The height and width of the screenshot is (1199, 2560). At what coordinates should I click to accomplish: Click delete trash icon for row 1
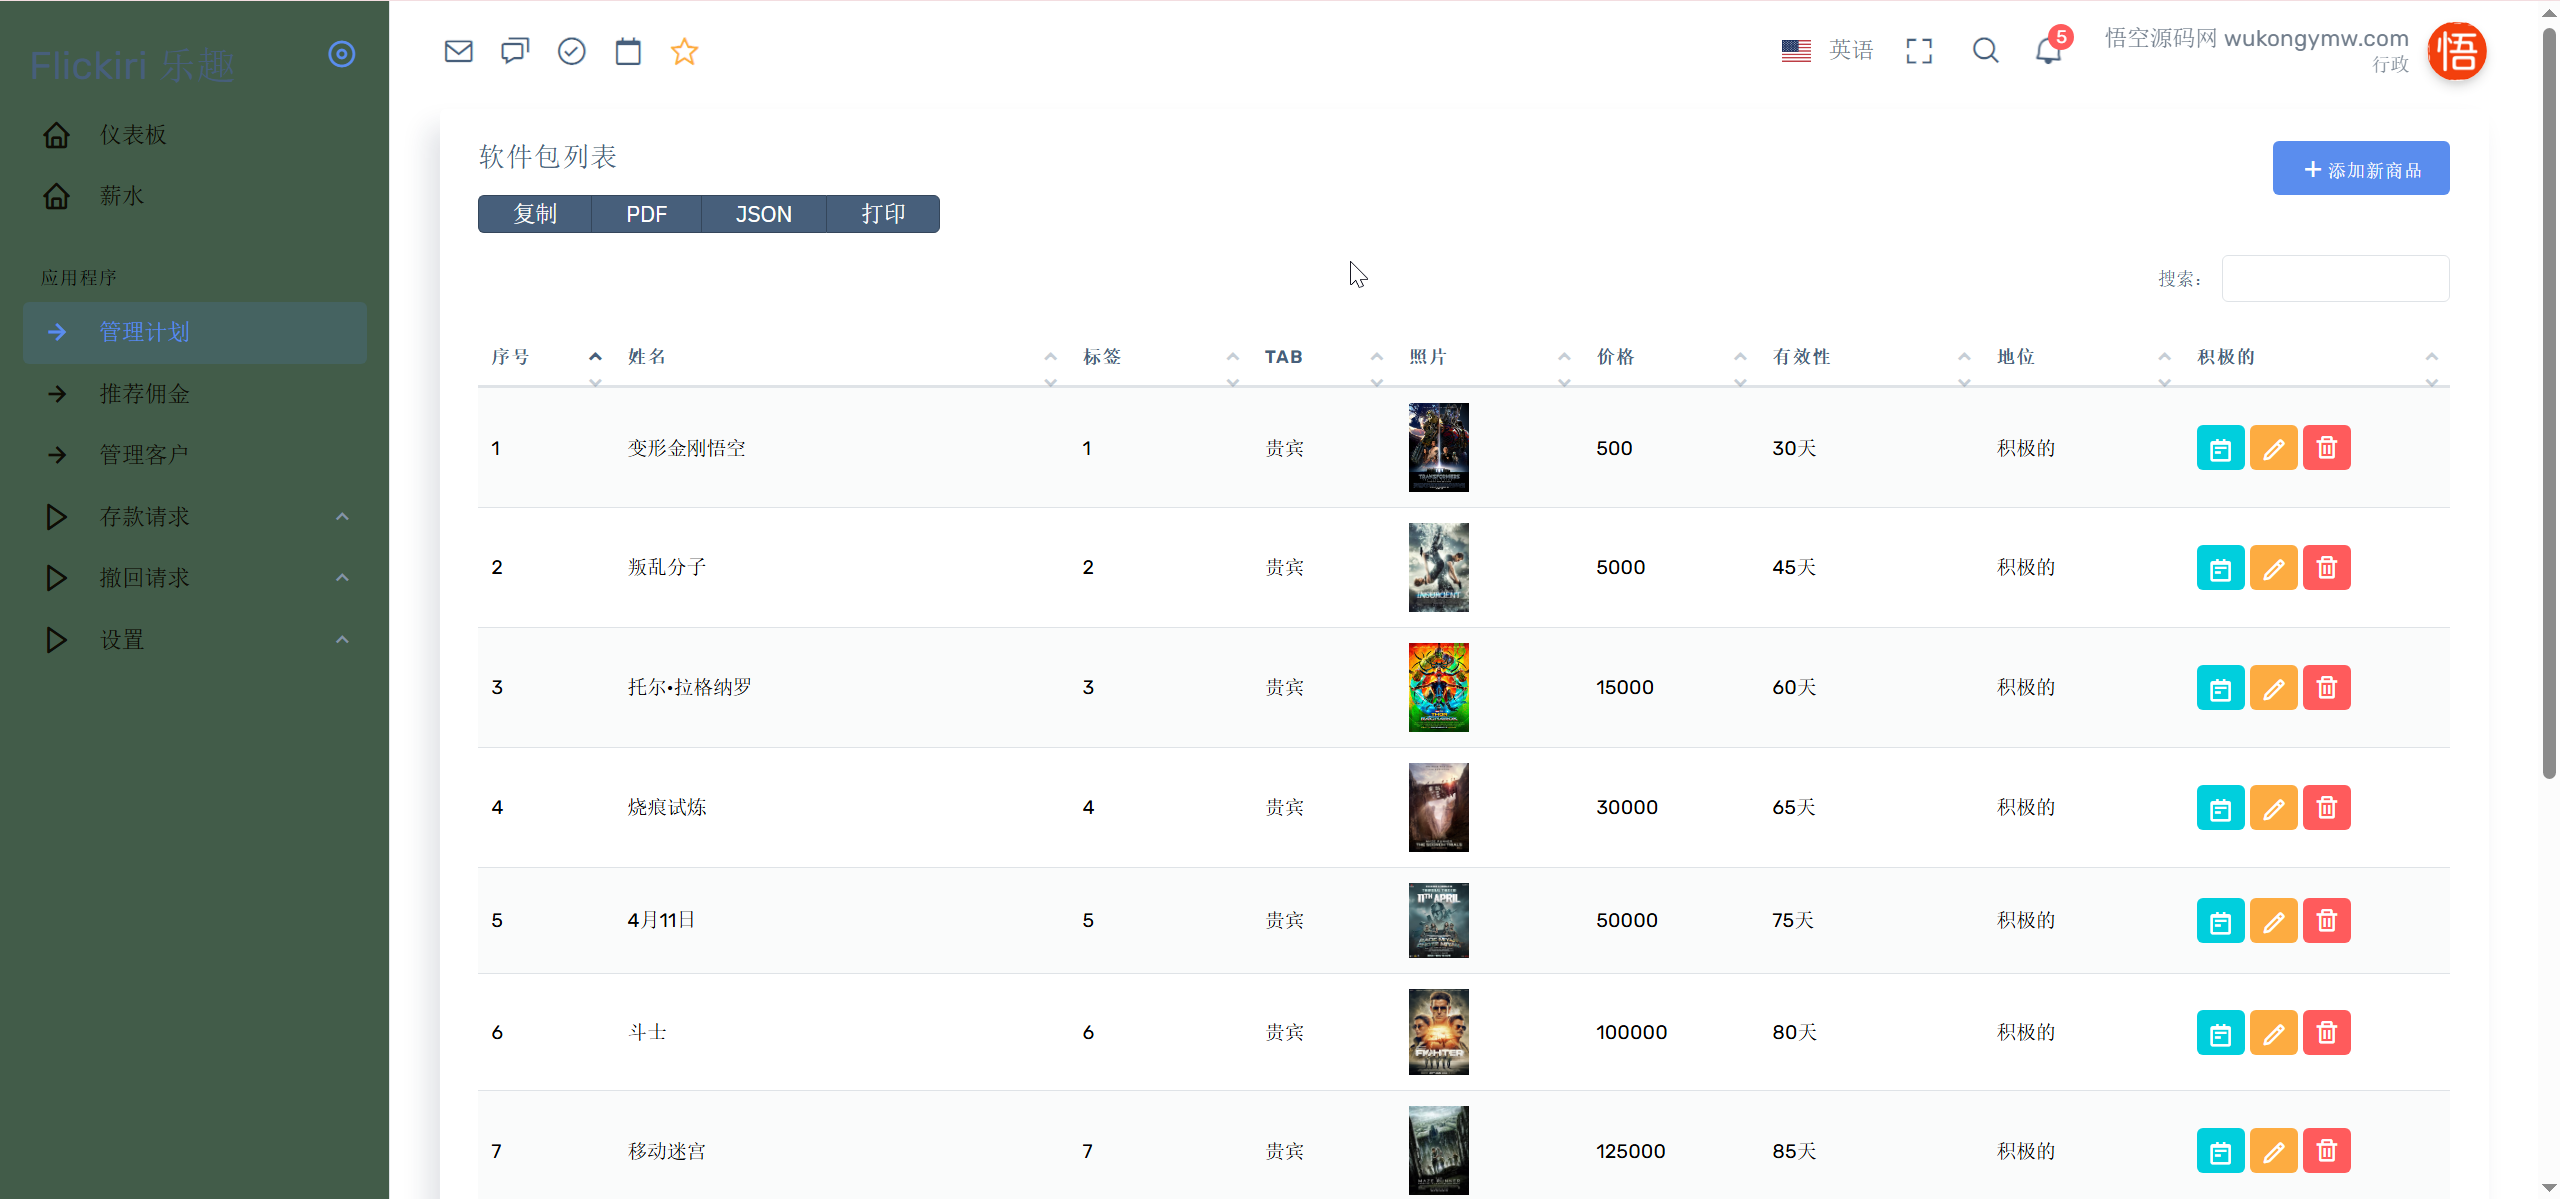2326,448
